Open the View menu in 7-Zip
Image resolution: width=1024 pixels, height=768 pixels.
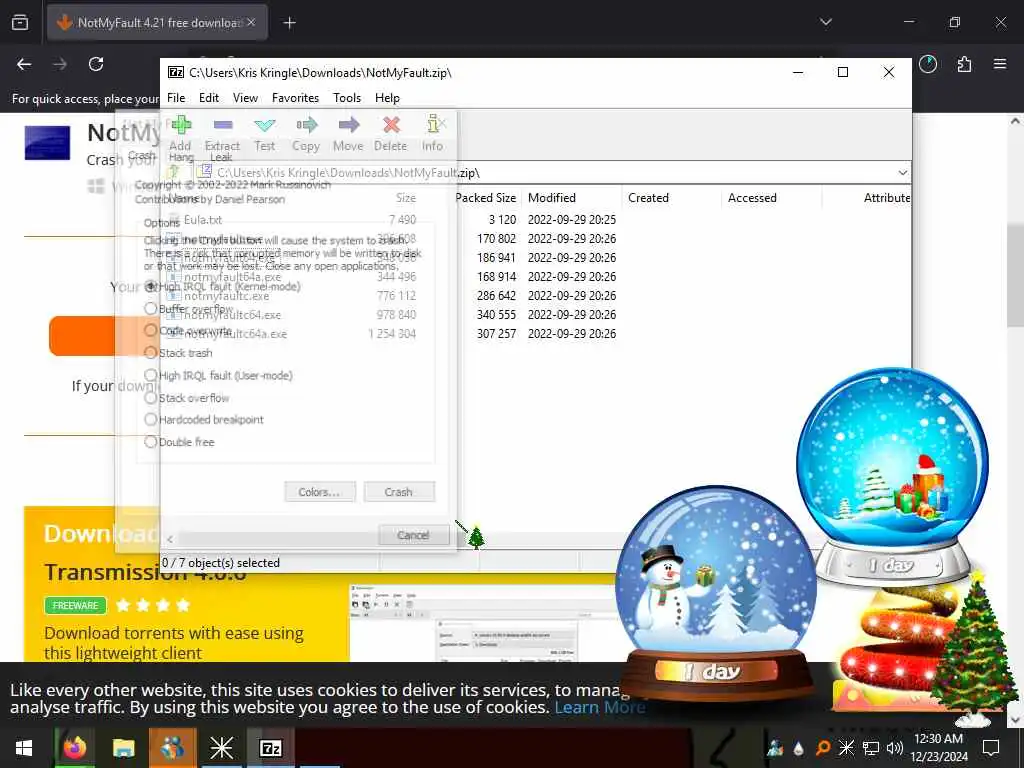(246, 98)
